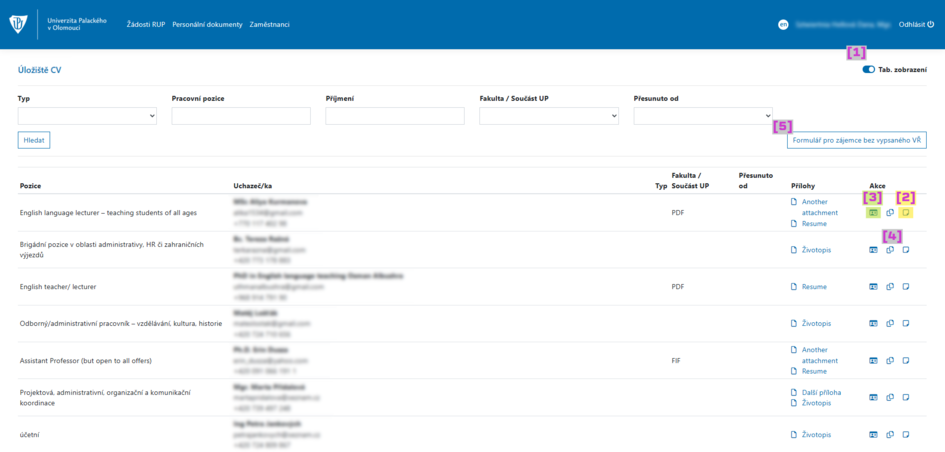Open the Fakulta / Součást UP dropdown
Screen dimensions: 945x452
tap(549, 116)
